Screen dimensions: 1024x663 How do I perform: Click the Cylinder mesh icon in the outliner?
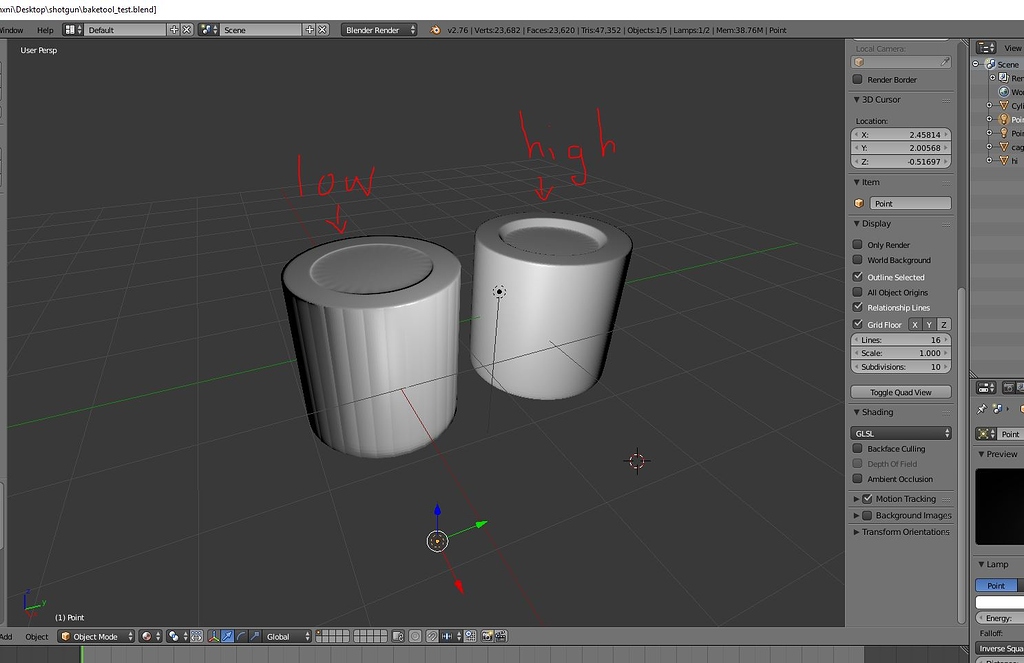[x=1004, y=105]
